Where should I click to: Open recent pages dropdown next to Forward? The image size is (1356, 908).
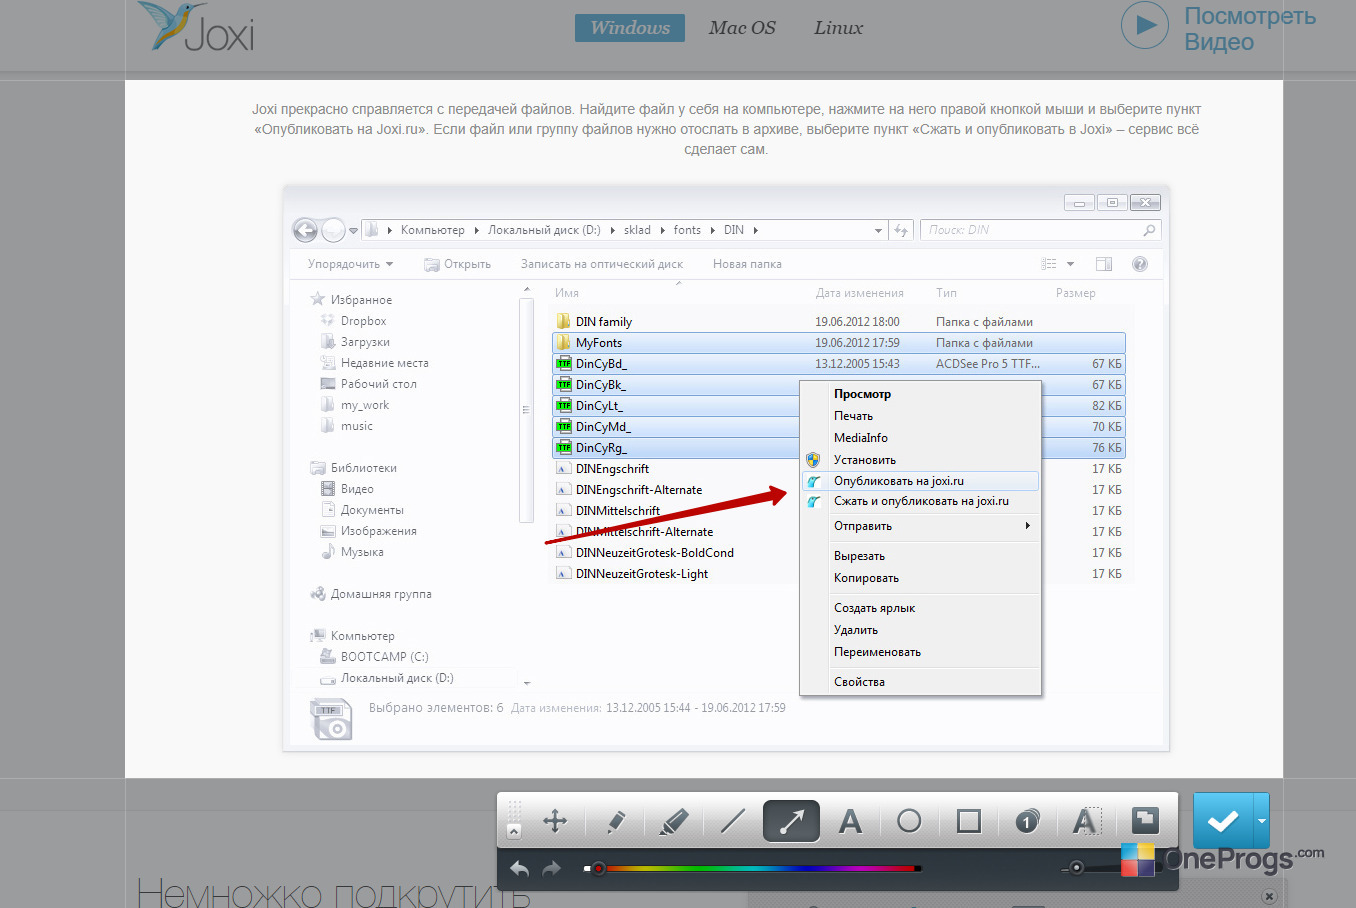click(x=353, y=230)
